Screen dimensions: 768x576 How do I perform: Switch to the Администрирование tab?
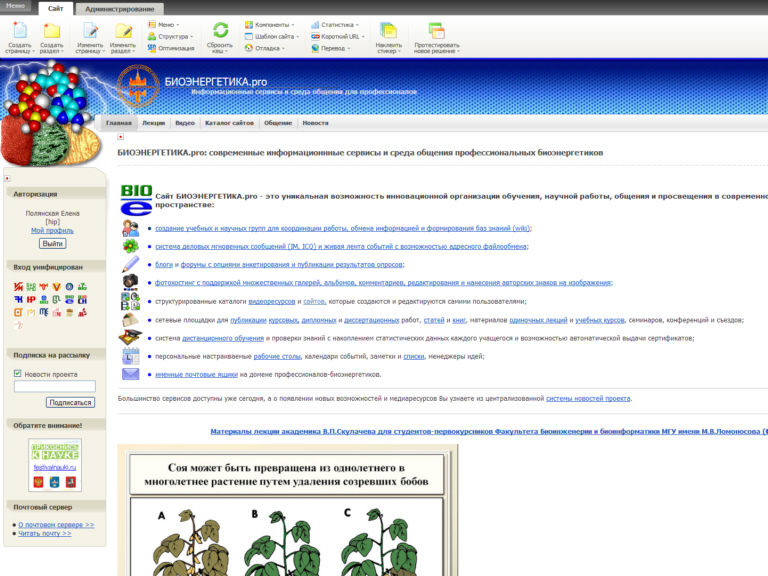[120, 9]
